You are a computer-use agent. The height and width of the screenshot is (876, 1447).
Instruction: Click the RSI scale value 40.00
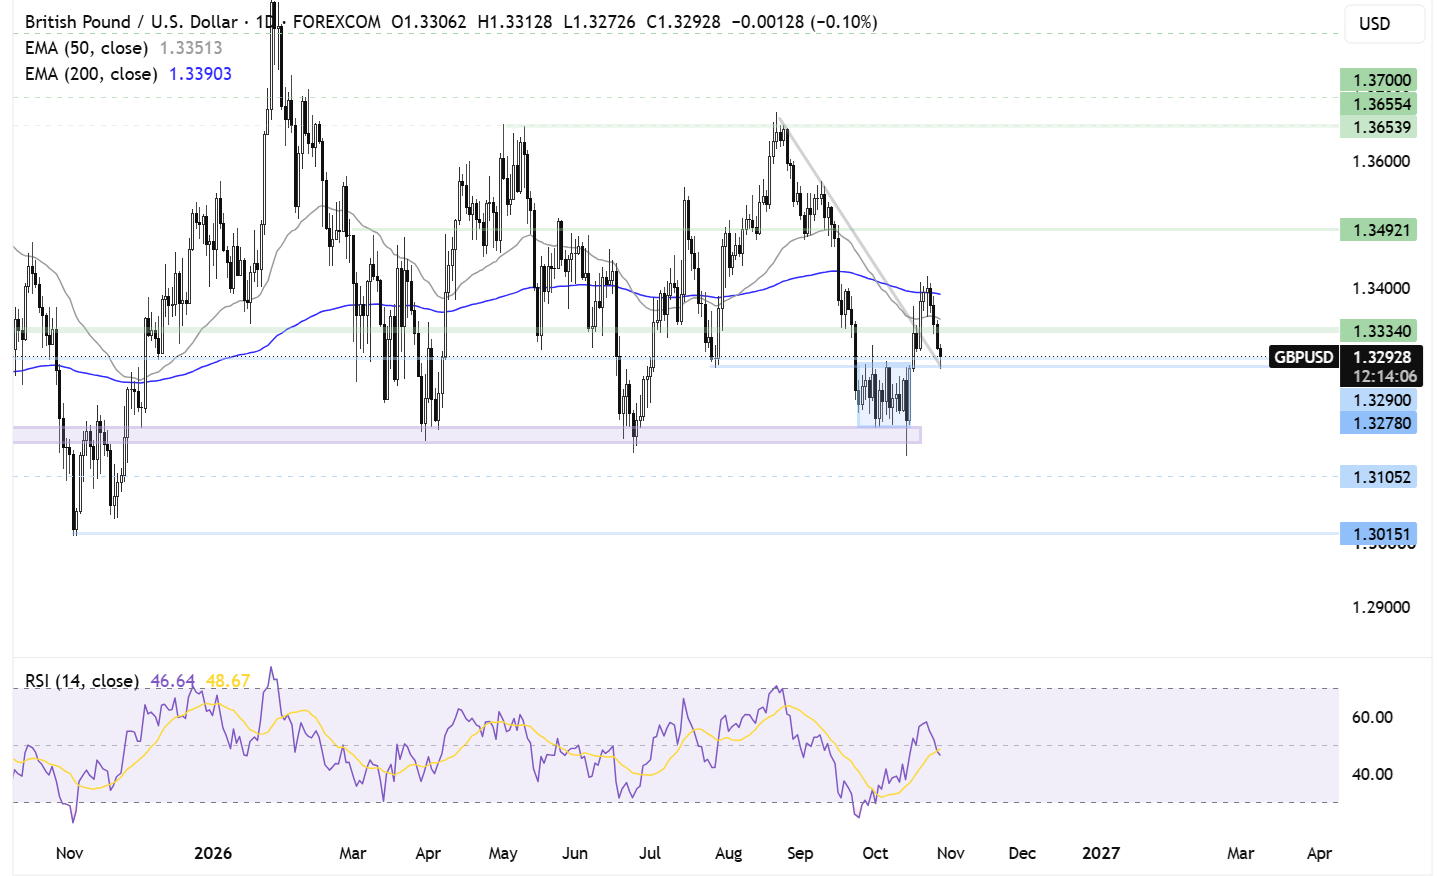click(x=1372, y=774)
